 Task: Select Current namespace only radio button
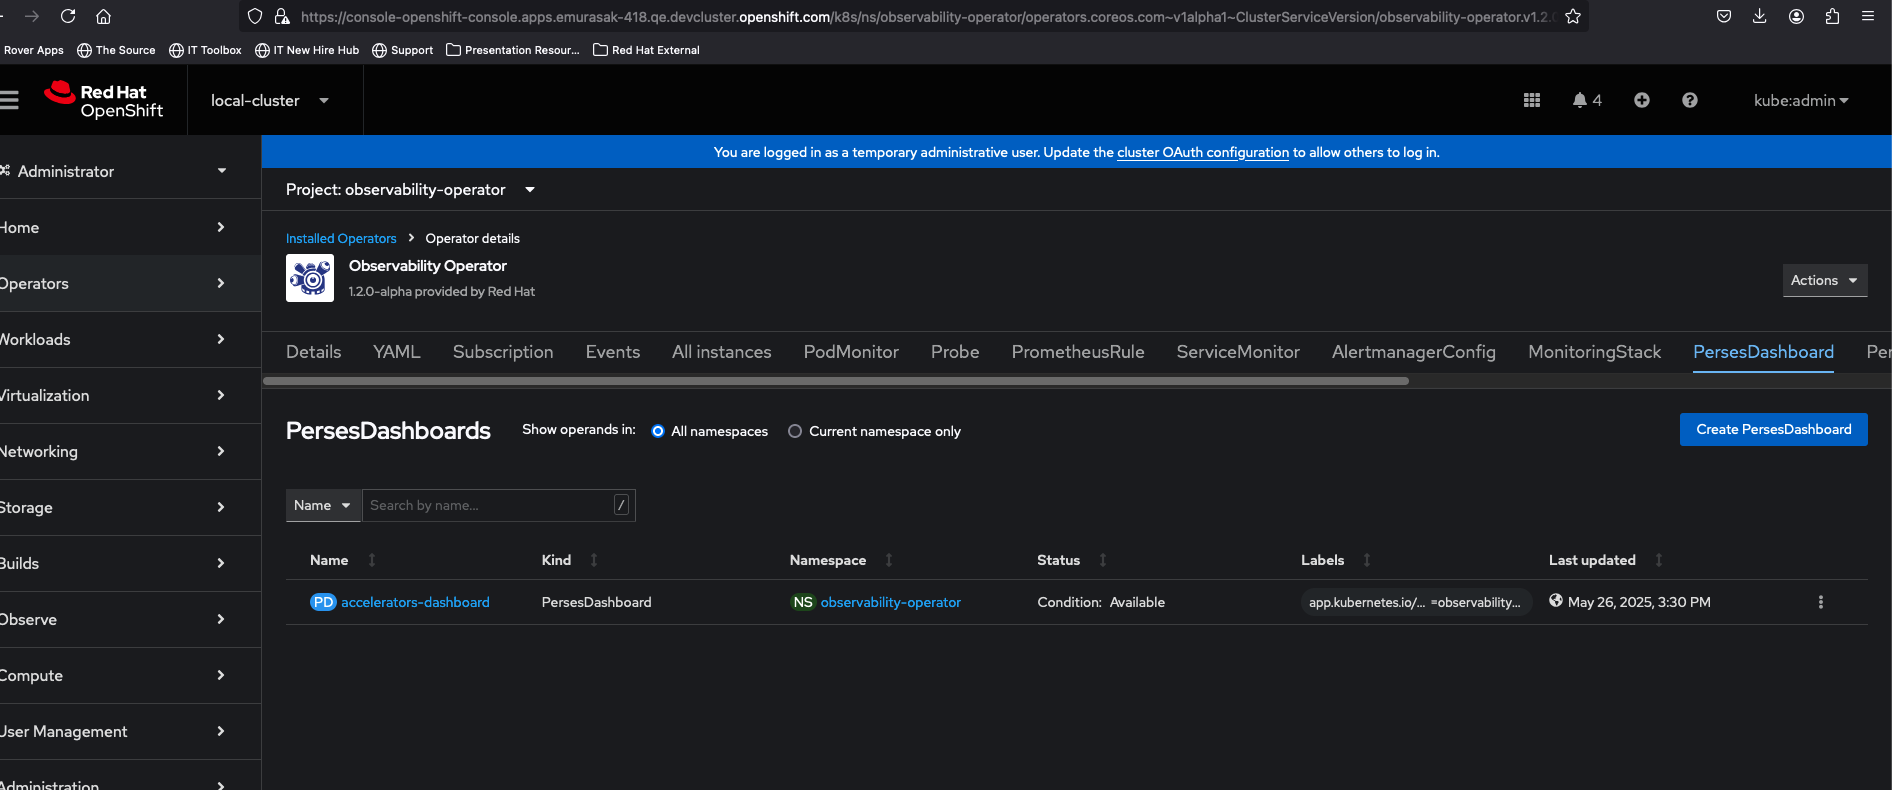pyautogui.click(x=795, y=431)
